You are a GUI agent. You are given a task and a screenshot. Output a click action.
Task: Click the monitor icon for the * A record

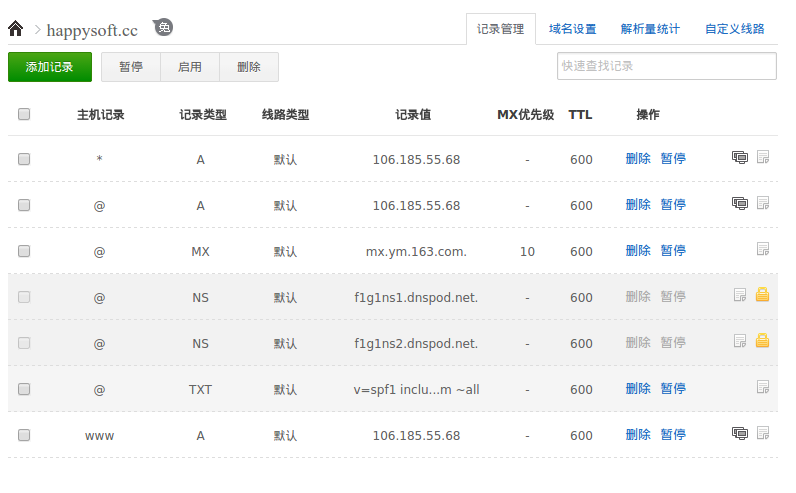740,158
